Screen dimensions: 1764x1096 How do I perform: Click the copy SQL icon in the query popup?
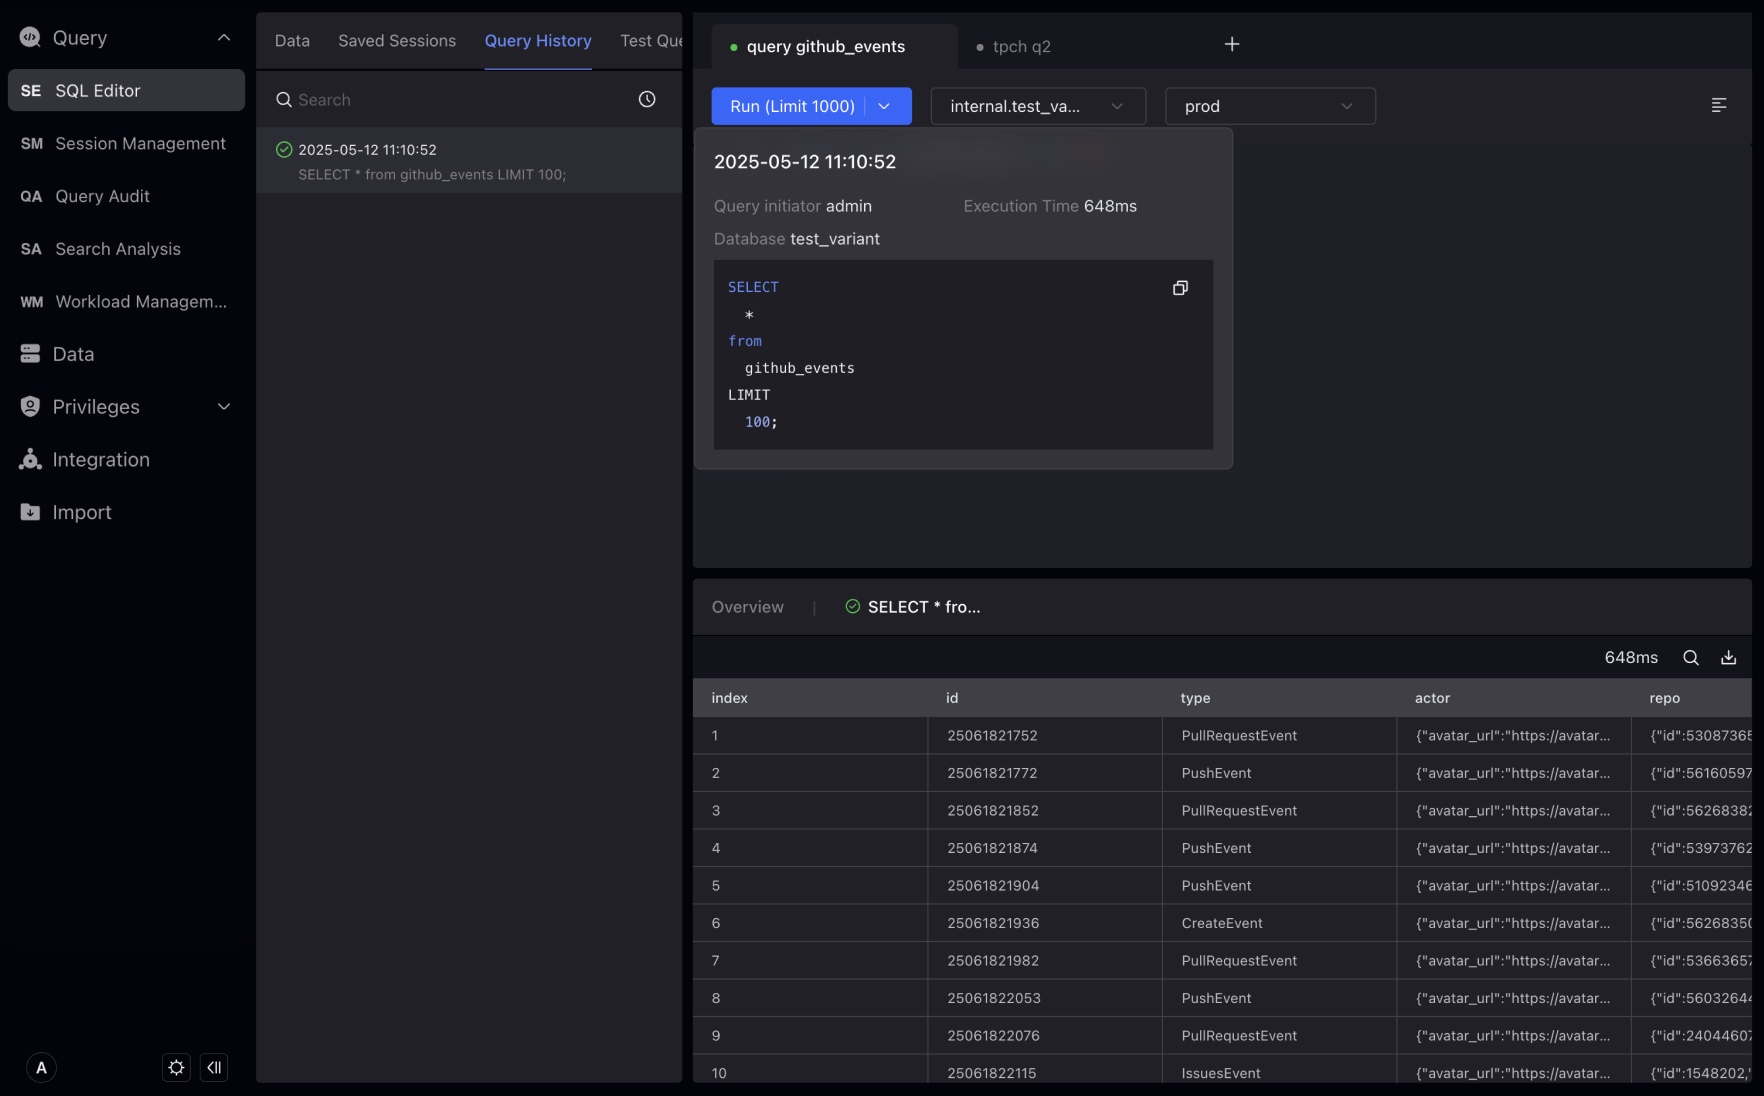(1180, 288)
